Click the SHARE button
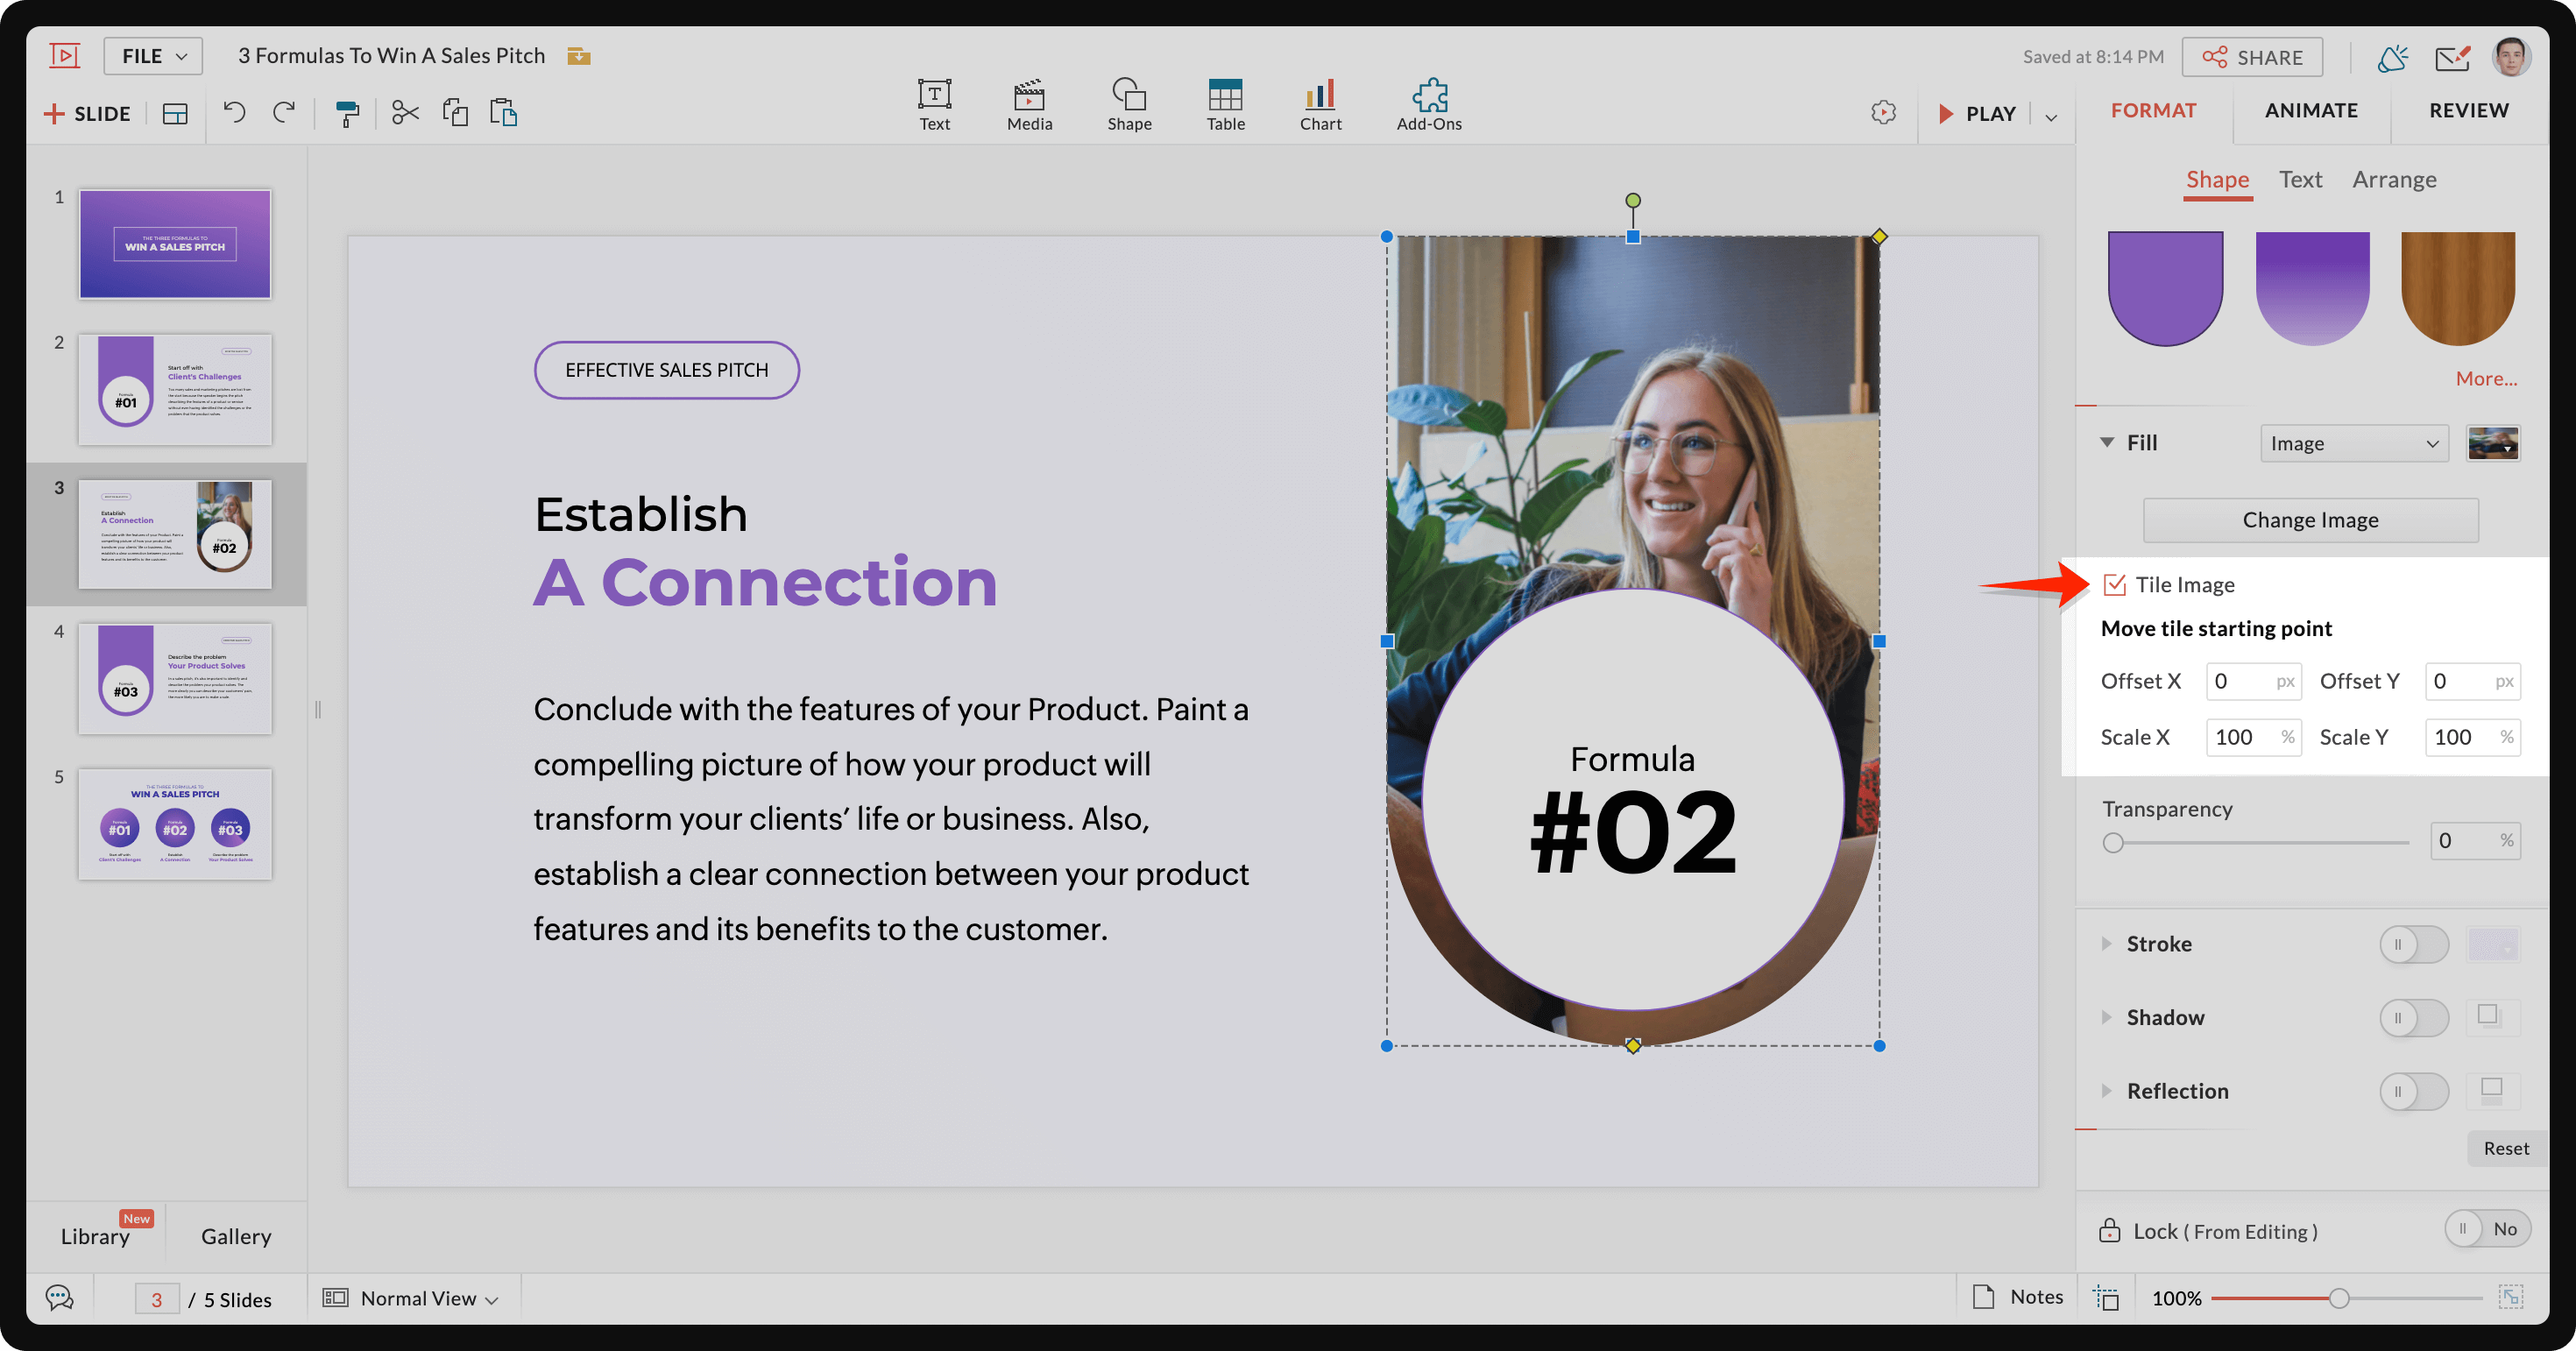 click(2252, 57)
